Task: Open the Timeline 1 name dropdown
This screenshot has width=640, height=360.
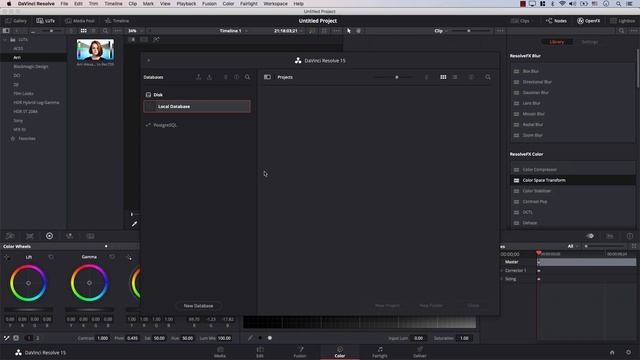Action: (x=233, y=31)
